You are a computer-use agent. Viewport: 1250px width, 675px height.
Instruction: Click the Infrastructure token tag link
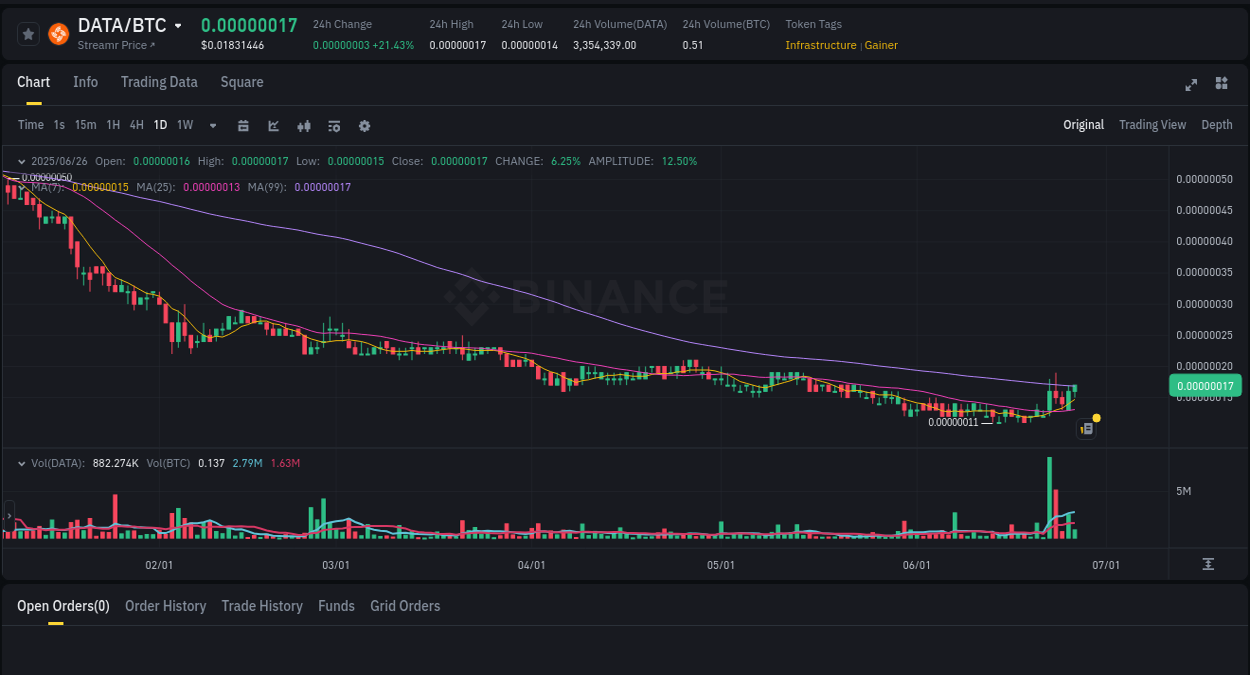click(821, 45)
